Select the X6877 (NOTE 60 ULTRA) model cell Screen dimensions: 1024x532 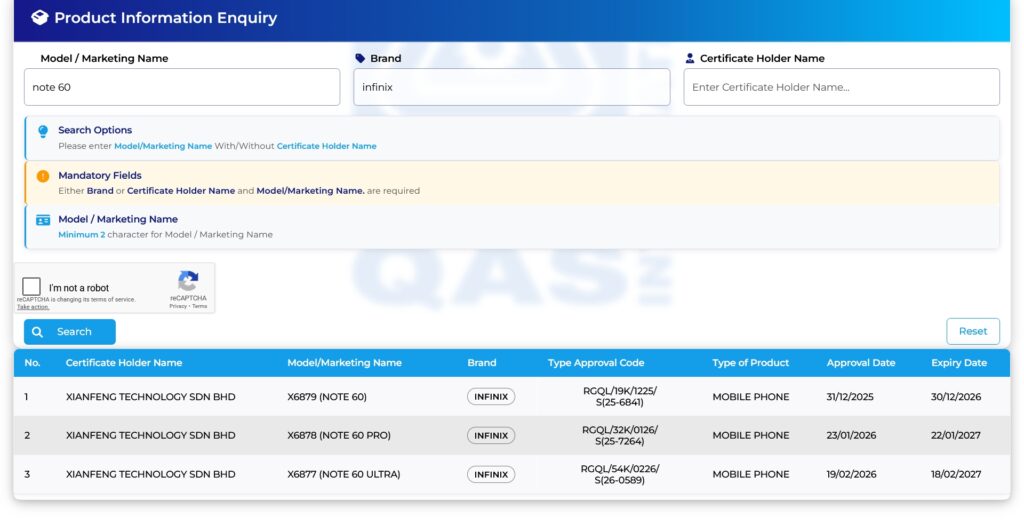pyautogui.click(x=343, y=475)
